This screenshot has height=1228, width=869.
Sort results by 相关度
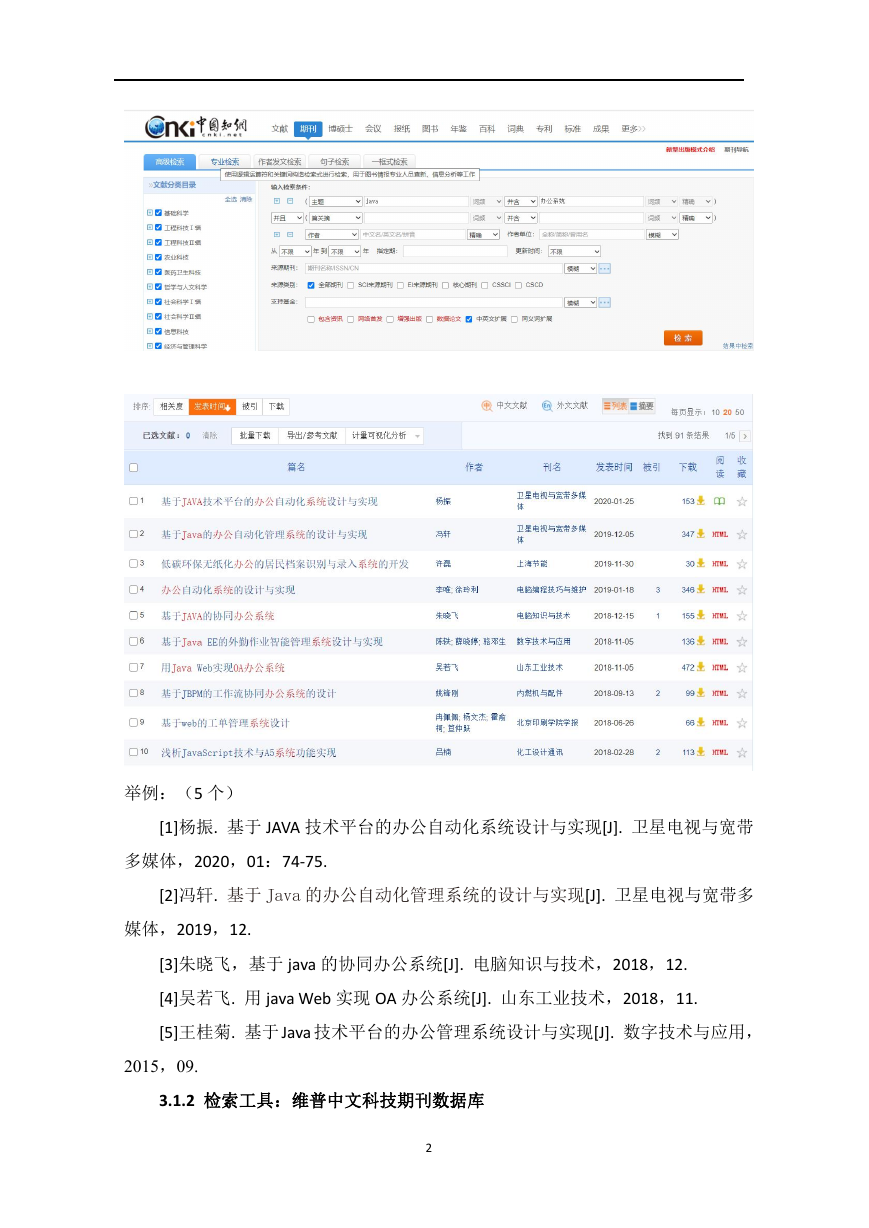(x=171, y=406)
